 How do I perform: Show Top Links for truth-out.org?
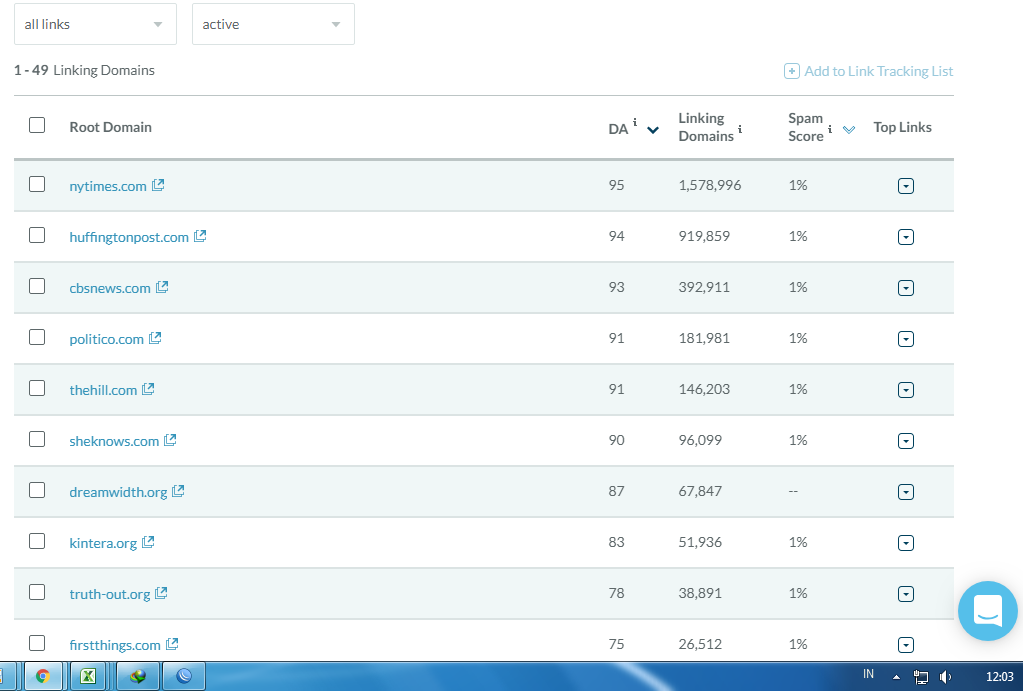pyautogui.click(x=906, y=594)
